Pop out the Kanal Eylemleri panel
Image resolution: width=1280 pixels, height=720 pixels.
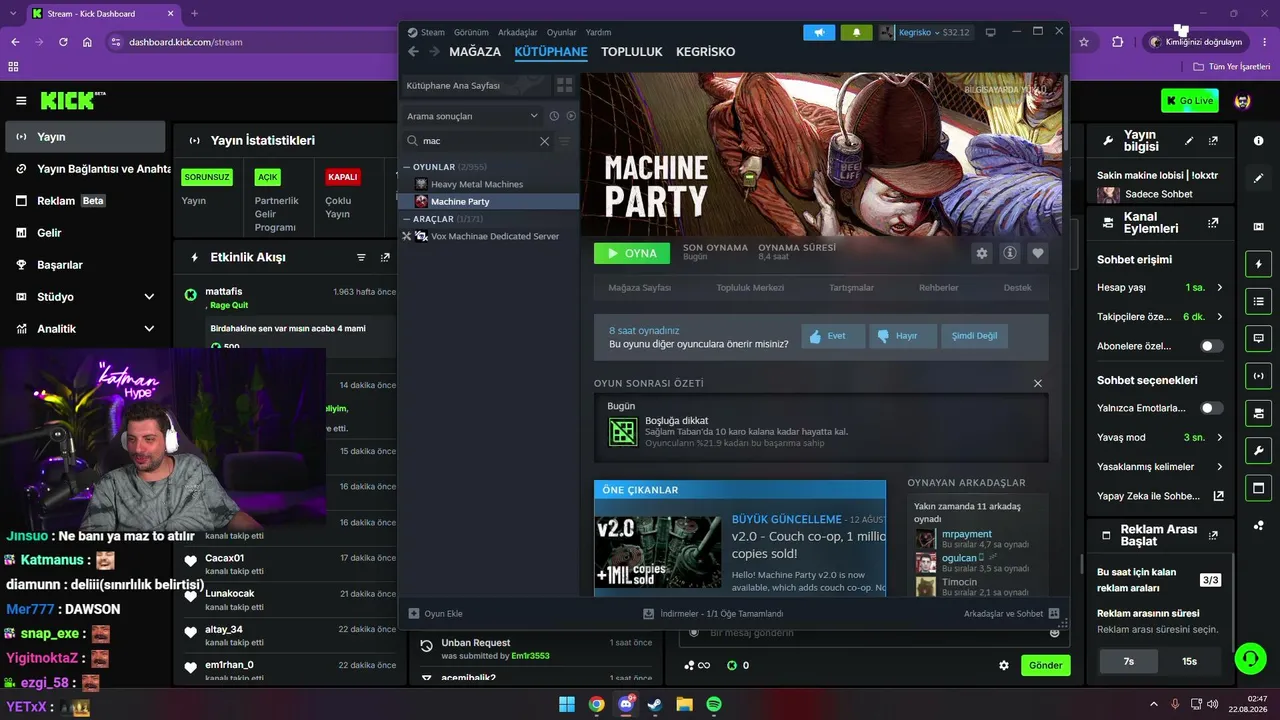[1213, 223]
